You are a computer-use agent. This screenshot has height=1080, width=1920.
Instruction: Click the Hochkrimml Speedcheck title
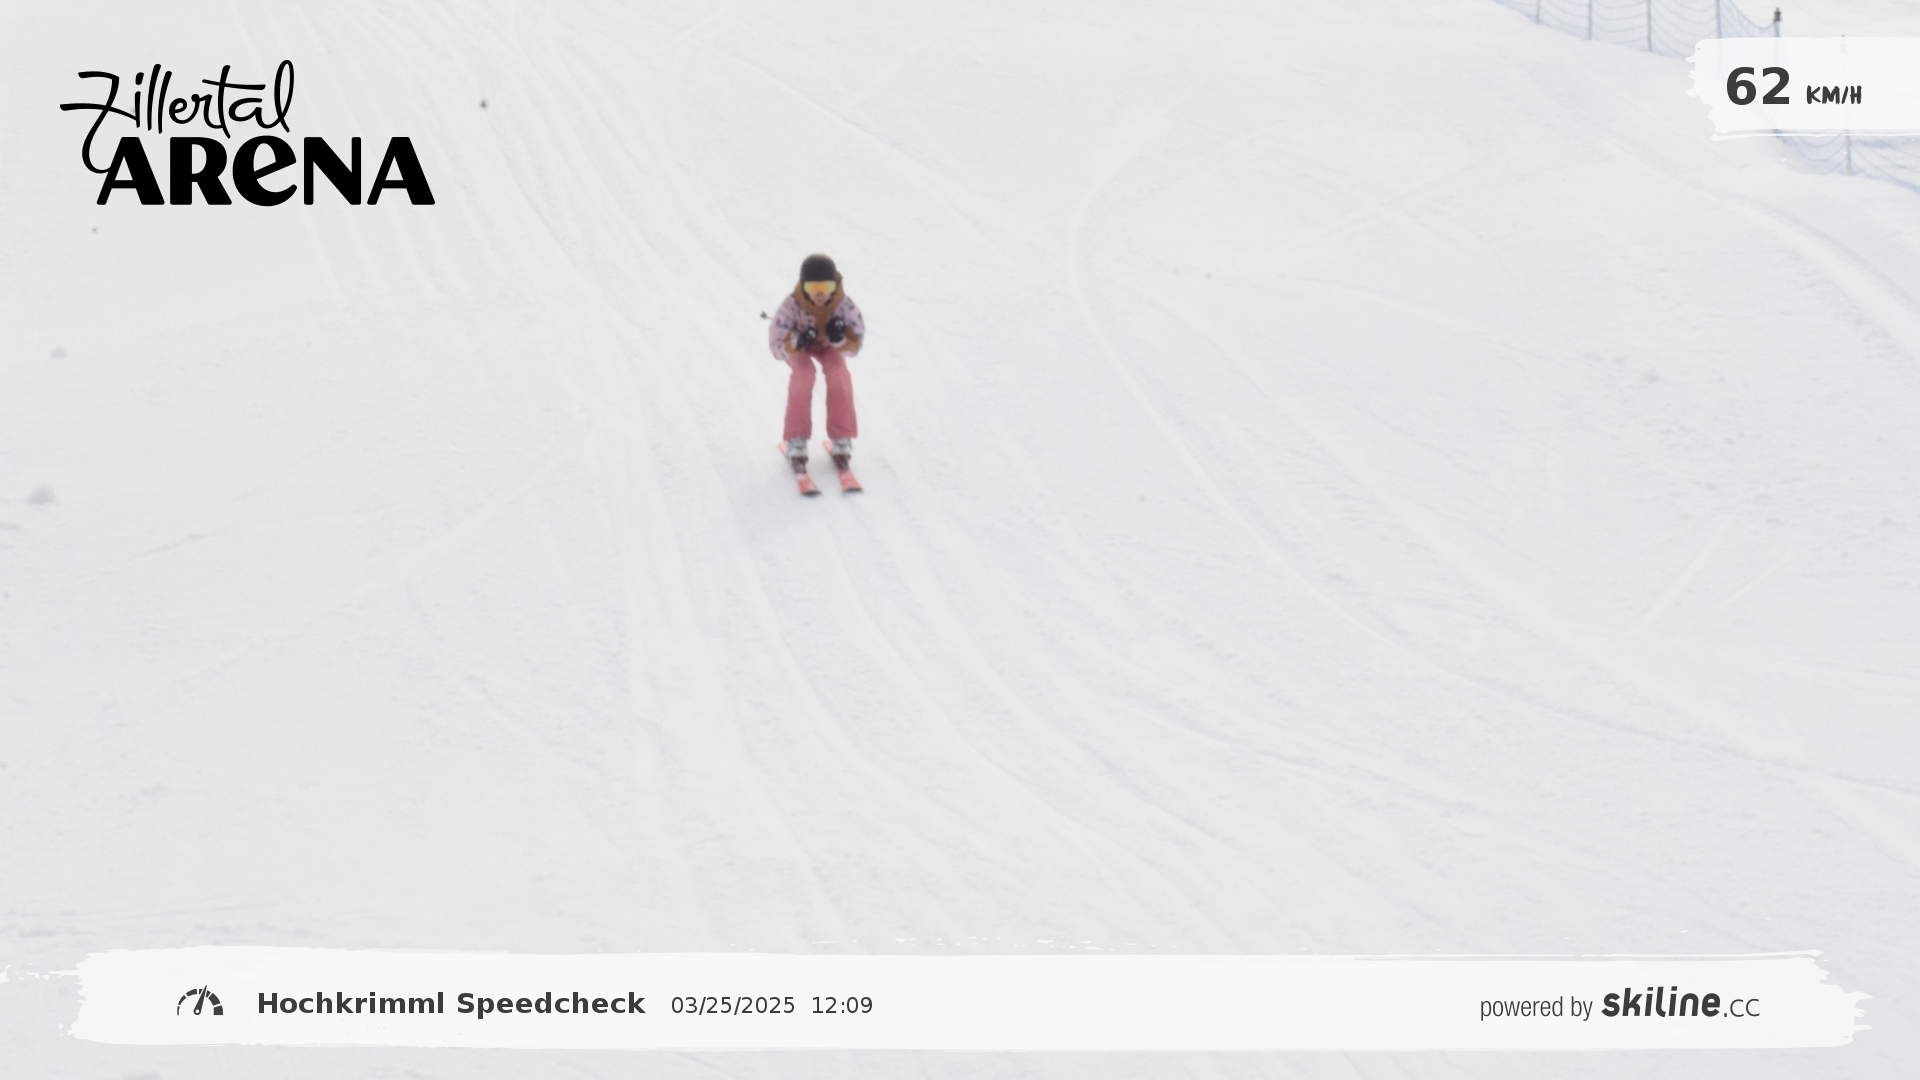tap(451, 1004)
